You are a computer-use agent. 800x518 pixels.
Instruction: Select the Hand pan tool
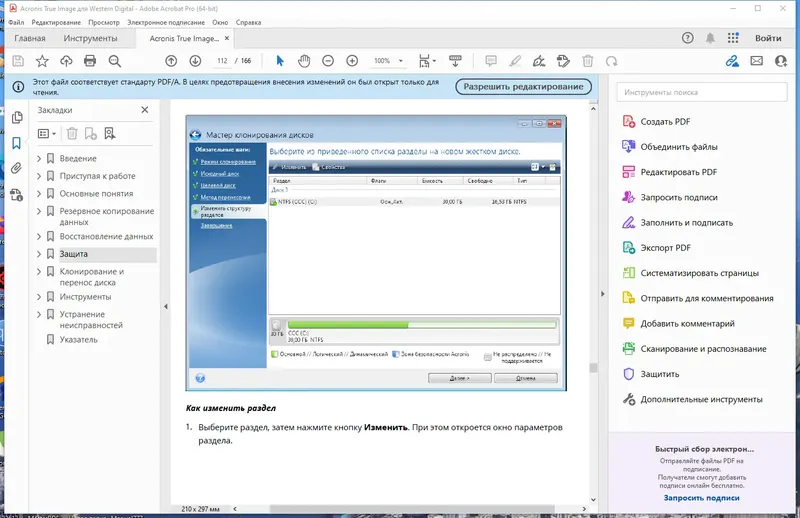304,61
